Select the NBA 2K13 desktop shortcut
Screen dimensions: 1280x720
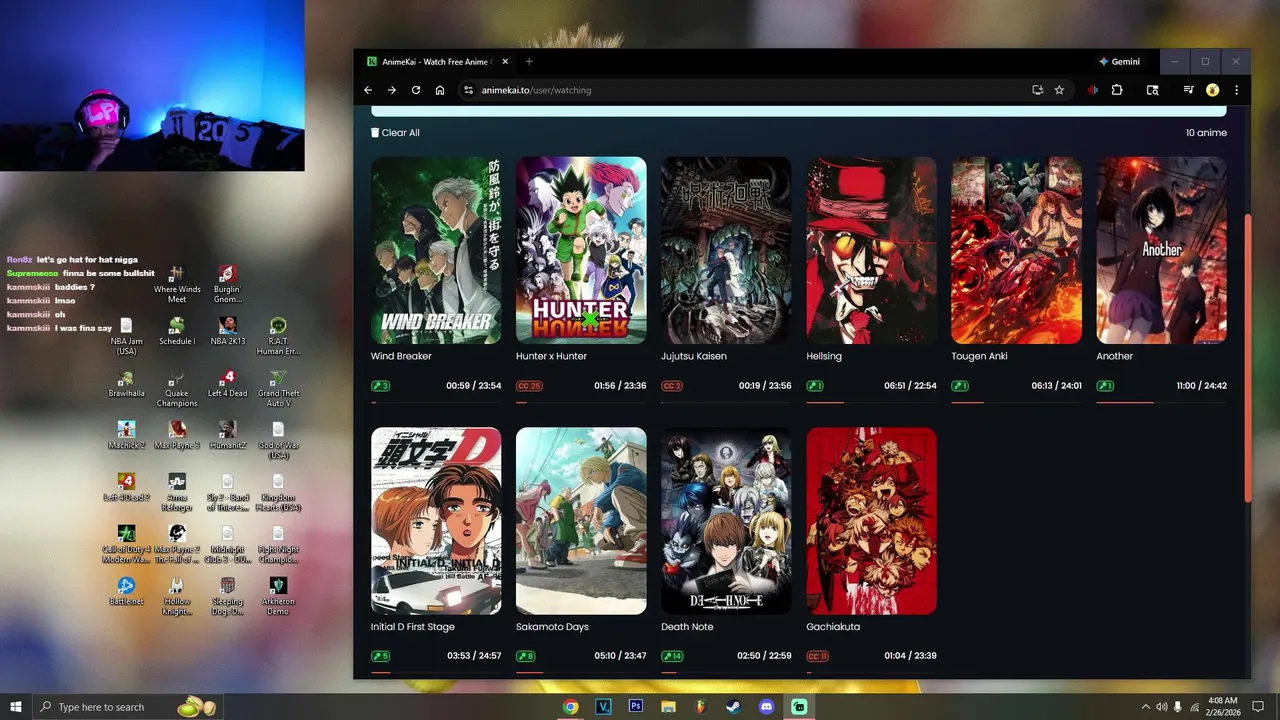[x=228, y=331]
